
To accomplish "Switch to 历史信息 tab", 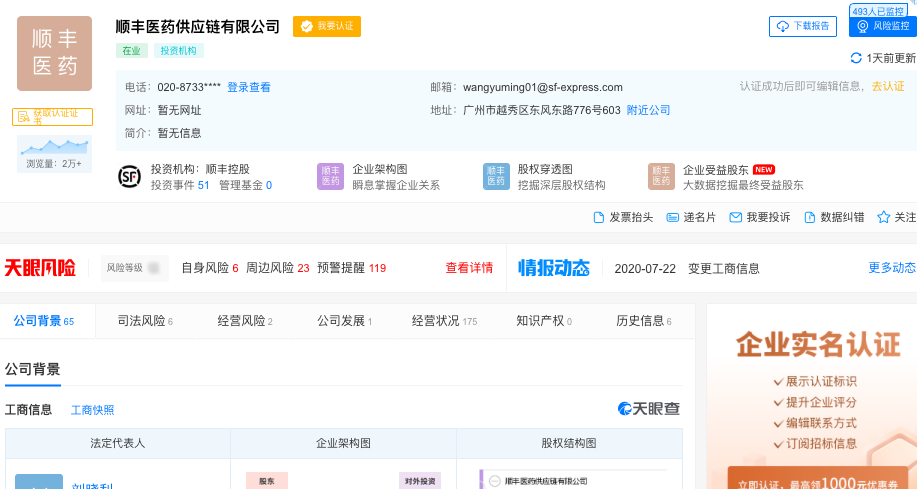I will [x=644, y=321].
